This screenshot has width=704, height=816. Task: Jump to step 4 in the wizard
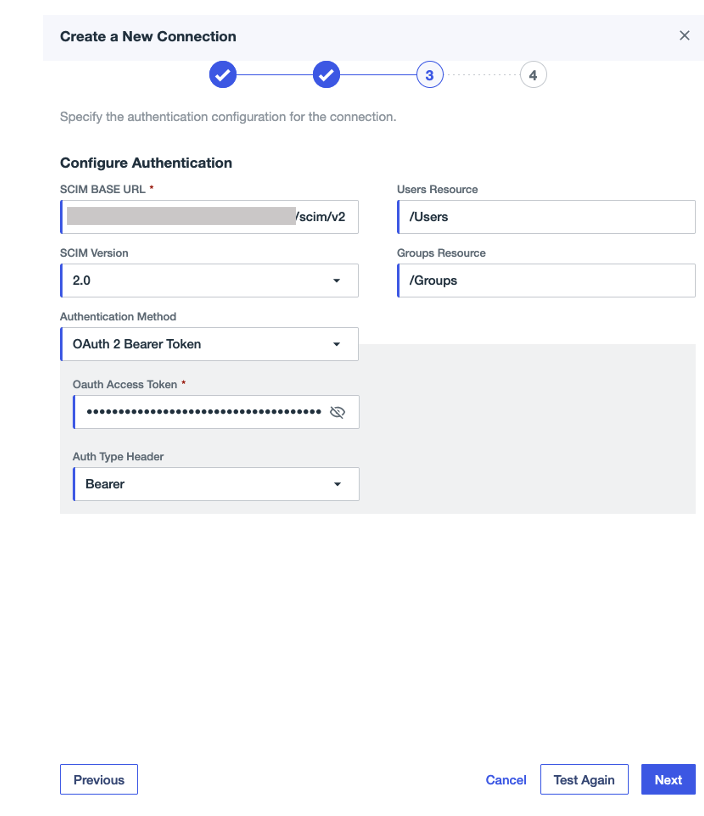(533, 74)
